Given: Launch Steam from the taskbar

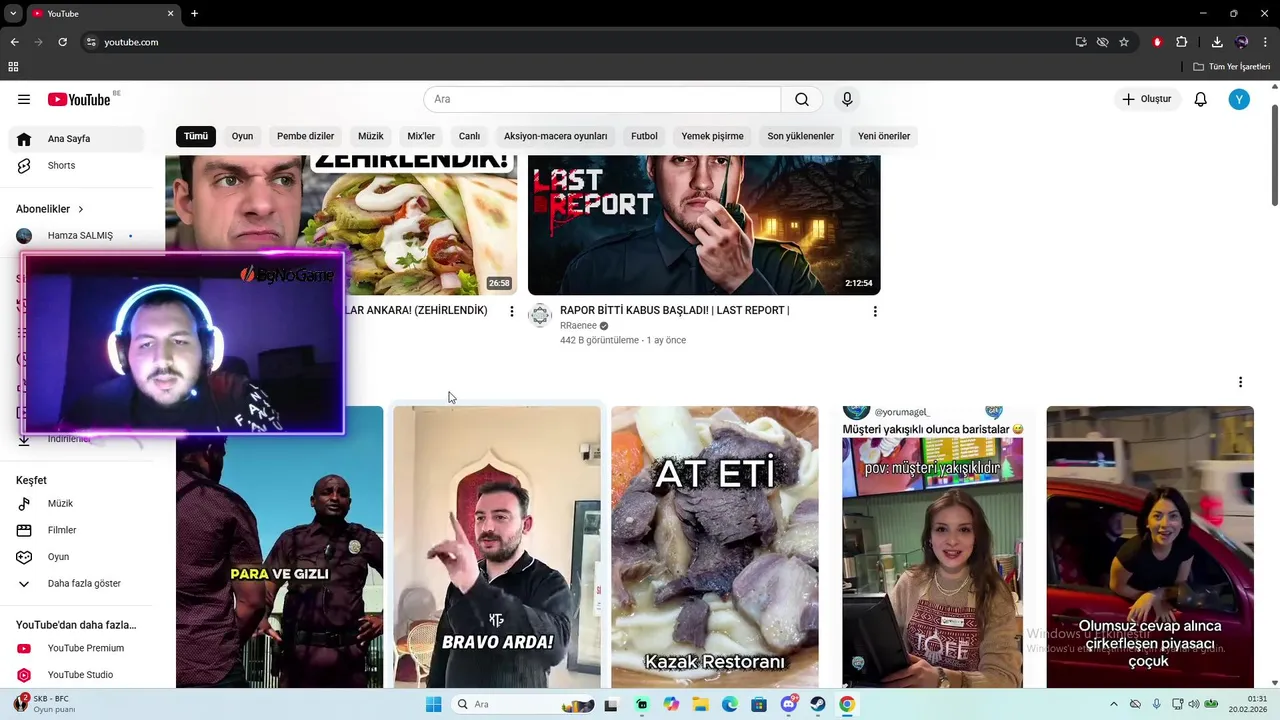Looking at the screenshot, I should tap(818, 704).
